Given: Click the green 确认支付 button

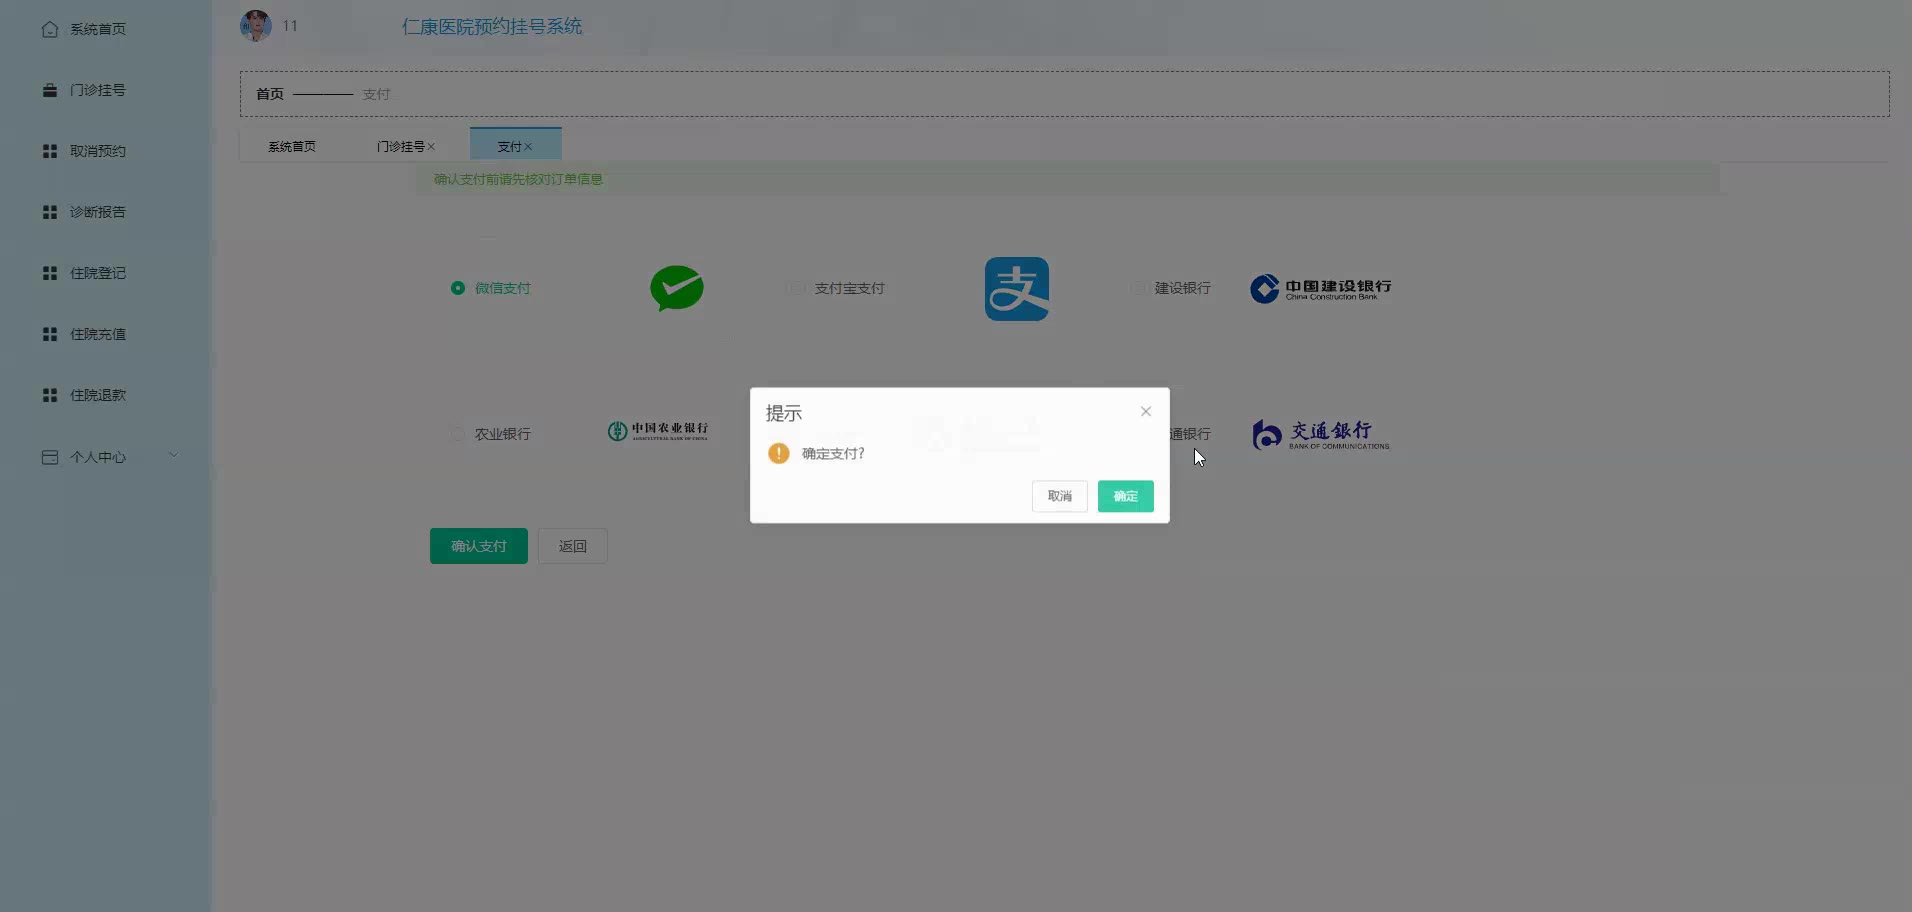Looking at the screenshot, I should 479,546.
